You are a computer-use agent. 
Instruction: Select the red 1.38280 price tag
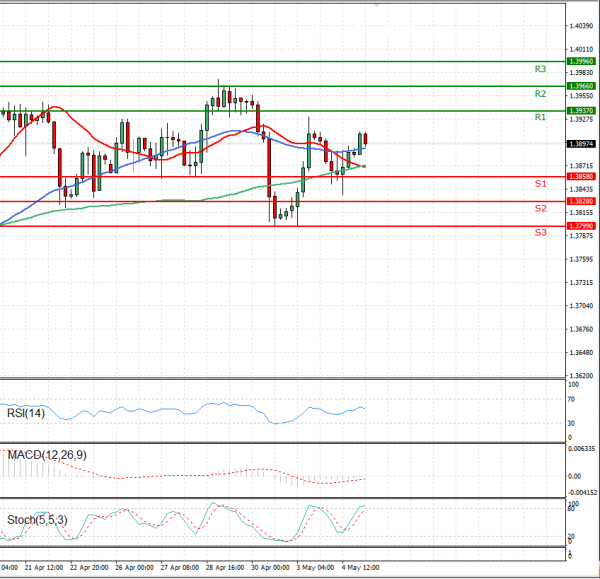click(581, 201)
